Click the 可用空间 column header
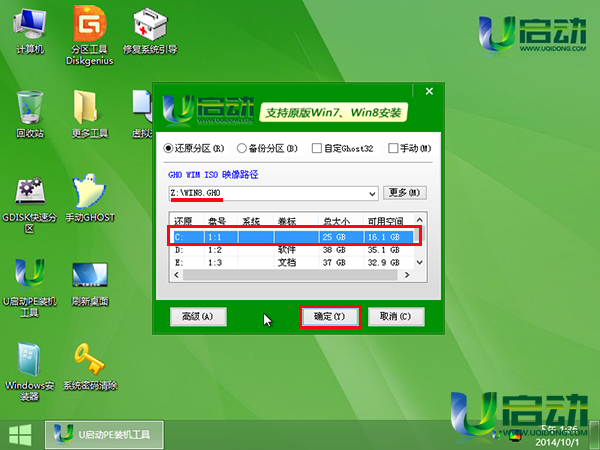The height and width of the screenshot is (450, 600). (x=388, y=221)
